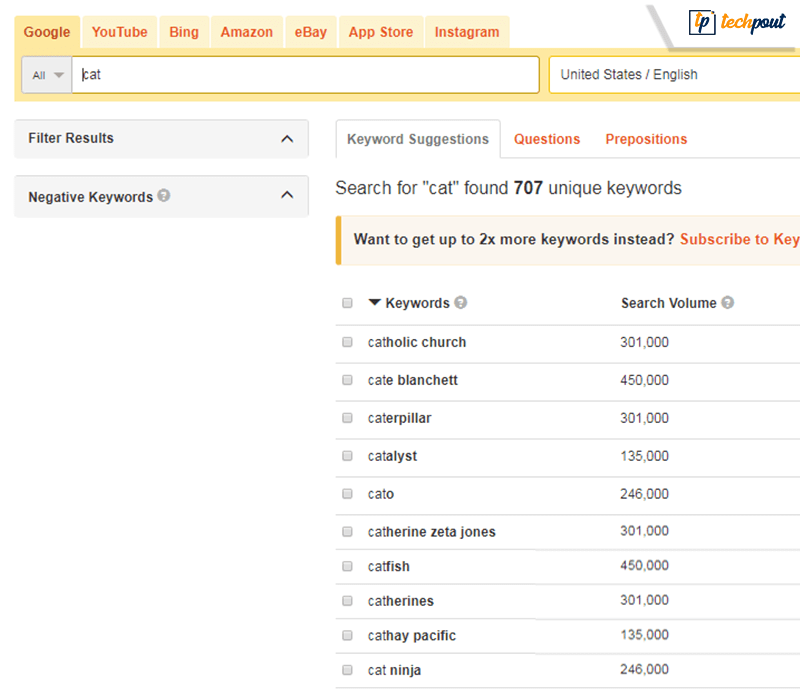800x694 pixels.
Task: Switch to the eBay tab
Action: pyautogui.click(x=310, y=32)
